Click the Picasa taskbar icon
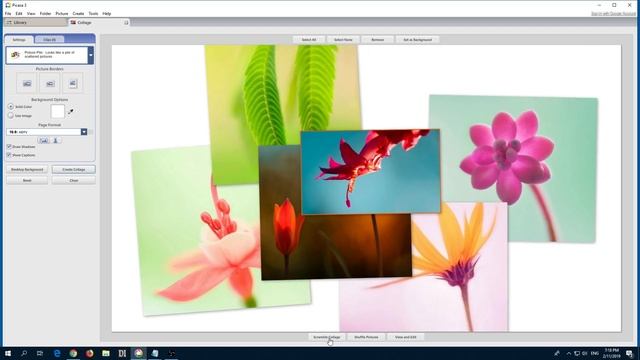Image resolution: width=640 pixels, height=360 pixels. point(138,353)
